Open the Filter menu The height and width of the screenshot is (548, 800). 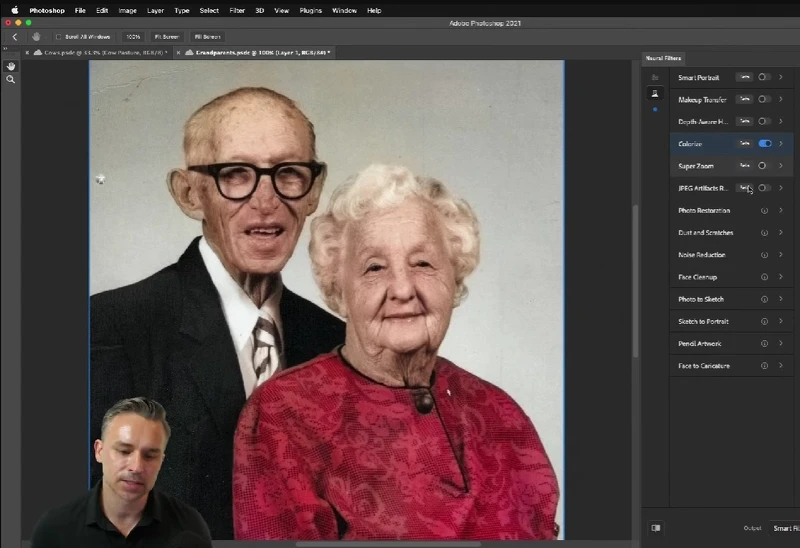pos(236,10)
